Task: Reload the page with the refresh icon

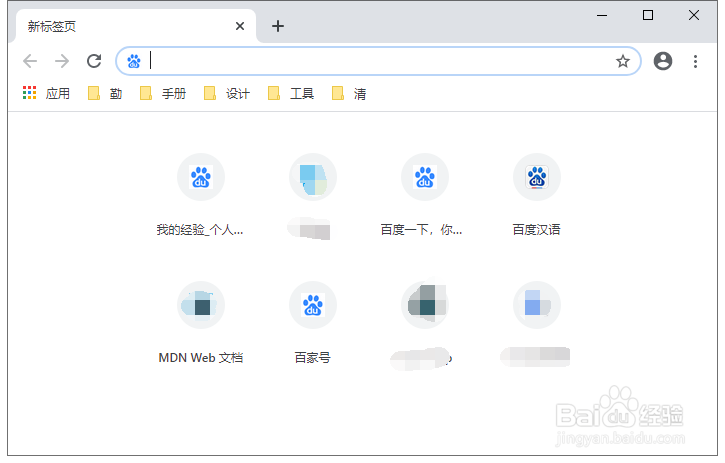Action: tap(94, 61)
